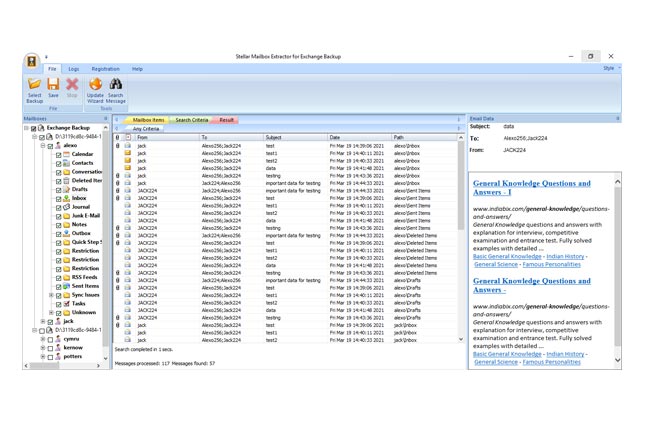Screen dimensions: 645x421
Task: Select the Calendar folder icon
Action: coord(66,154)
